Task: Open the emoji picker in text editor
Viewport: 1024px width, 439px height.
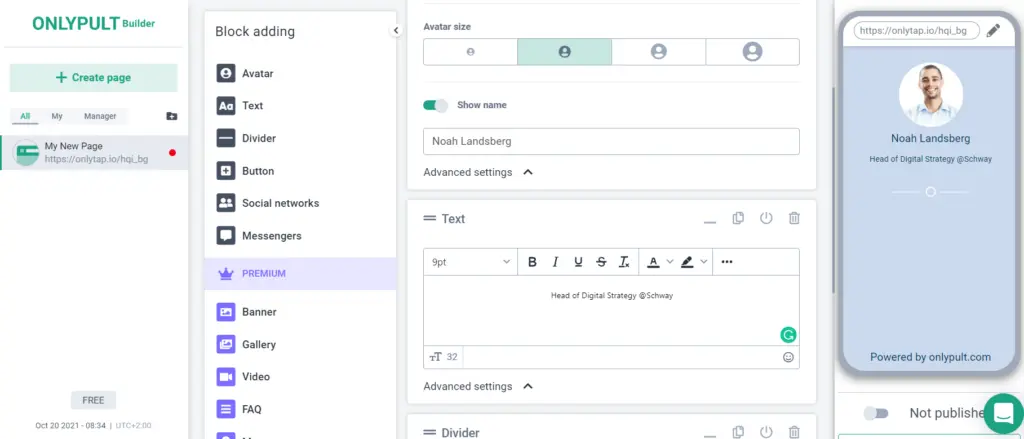Action: pyautogui.click(x=788, y=357)
